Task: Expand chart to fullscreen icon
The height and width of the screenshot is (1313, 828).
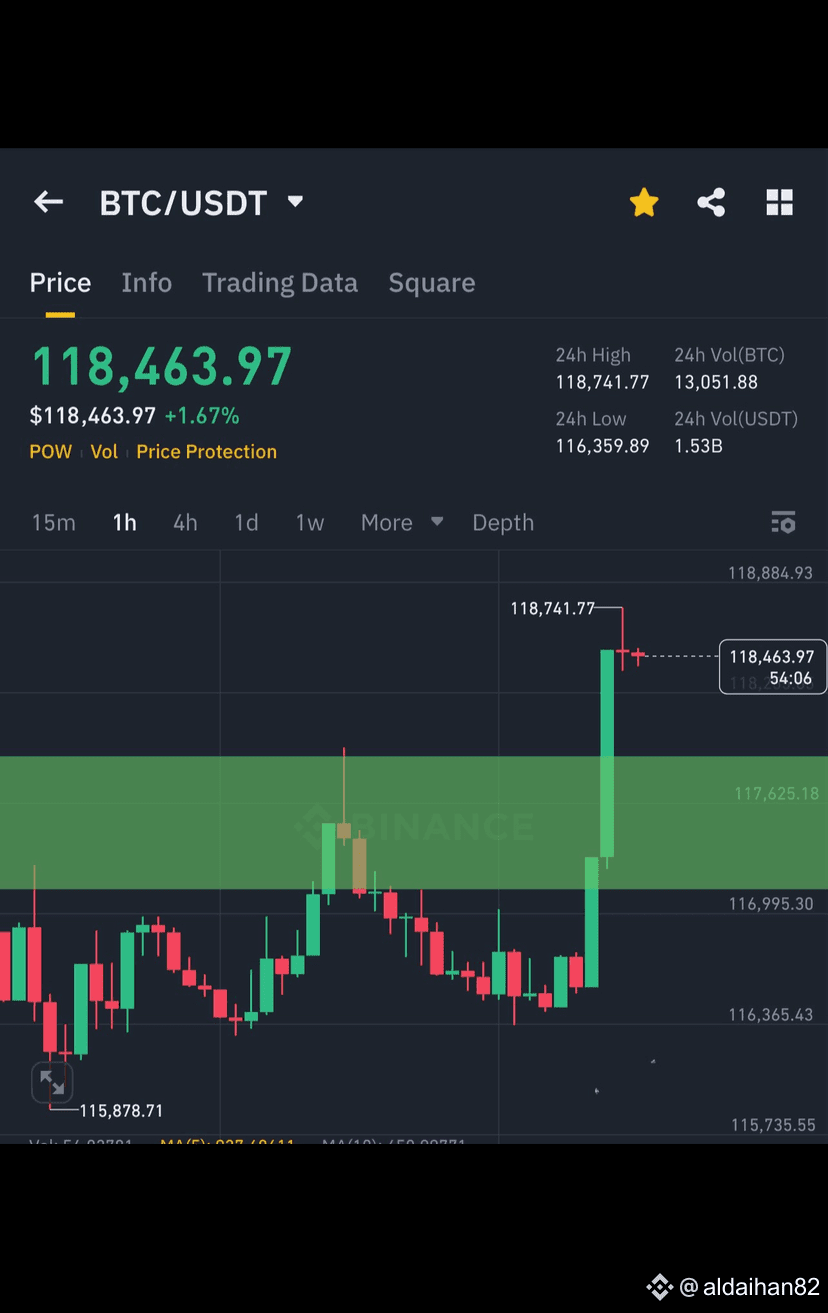Action: pyautogui.click(x=51, y=1083)
